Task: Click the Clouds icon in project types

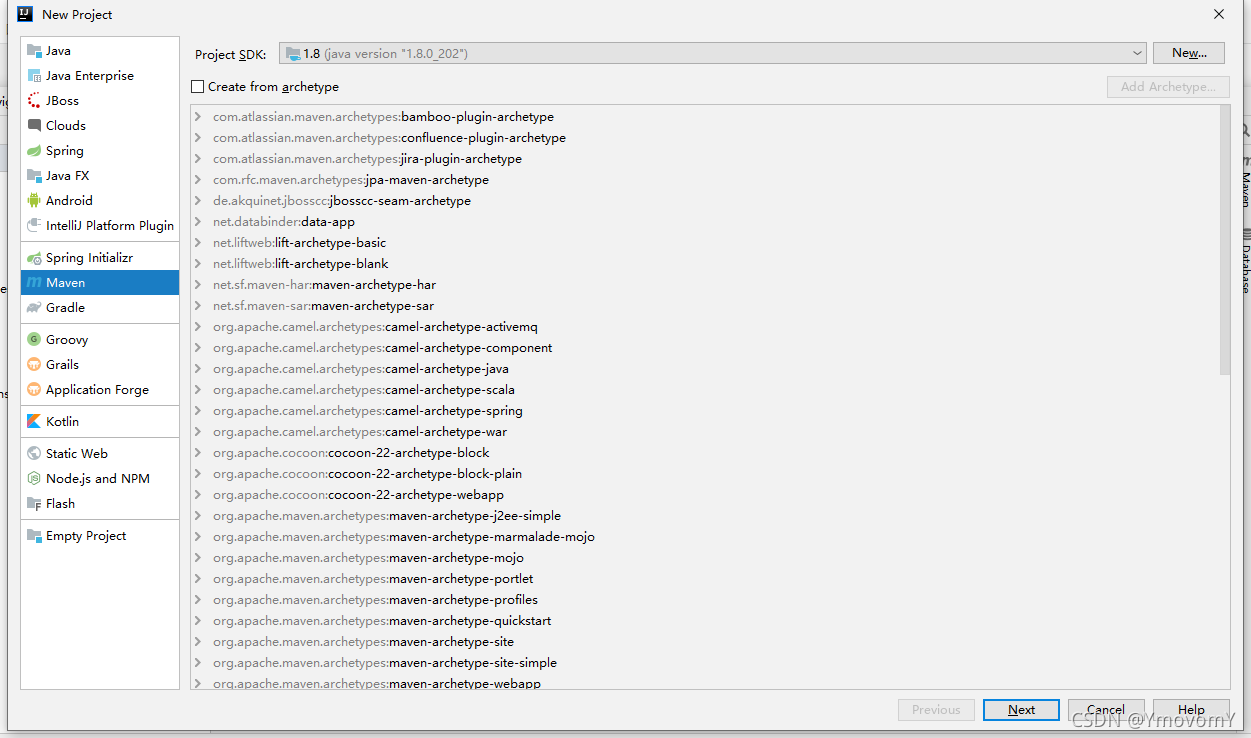Action: coord(34,126)
